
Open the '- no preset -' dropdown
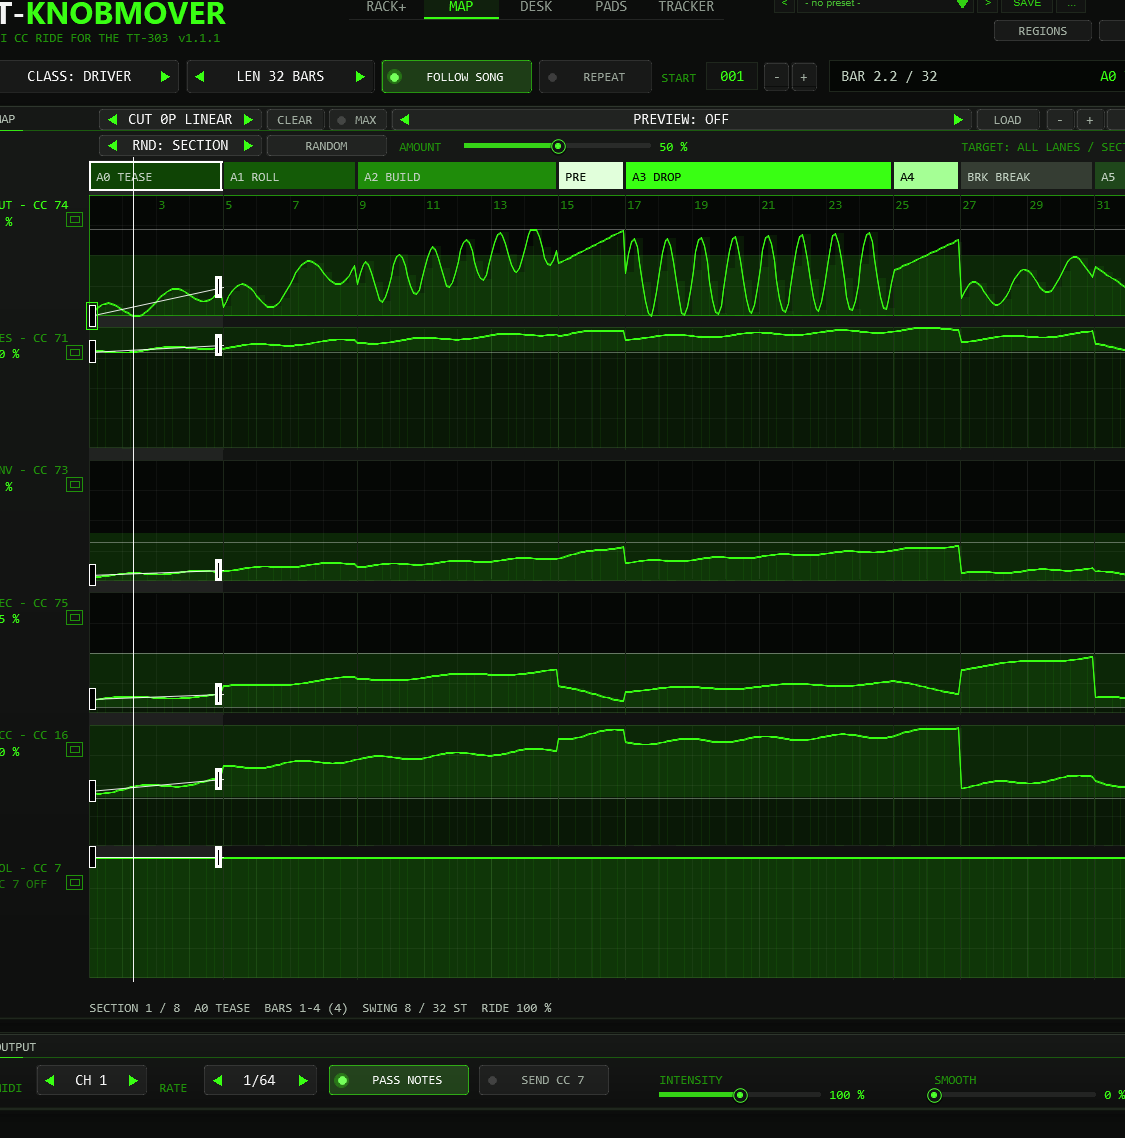885,4
